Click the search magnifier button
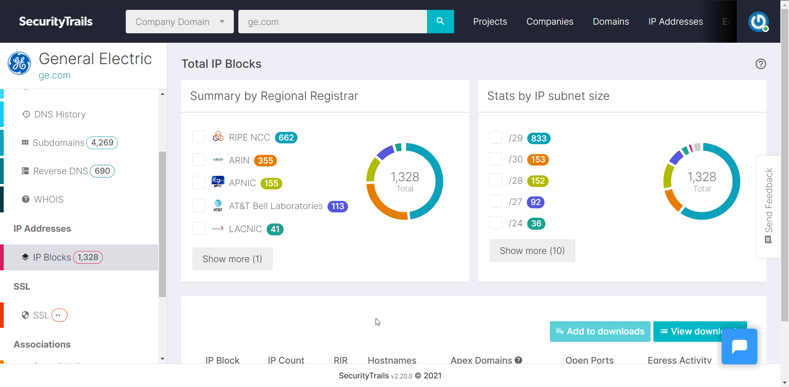The image size is (789, 387). 440,22
